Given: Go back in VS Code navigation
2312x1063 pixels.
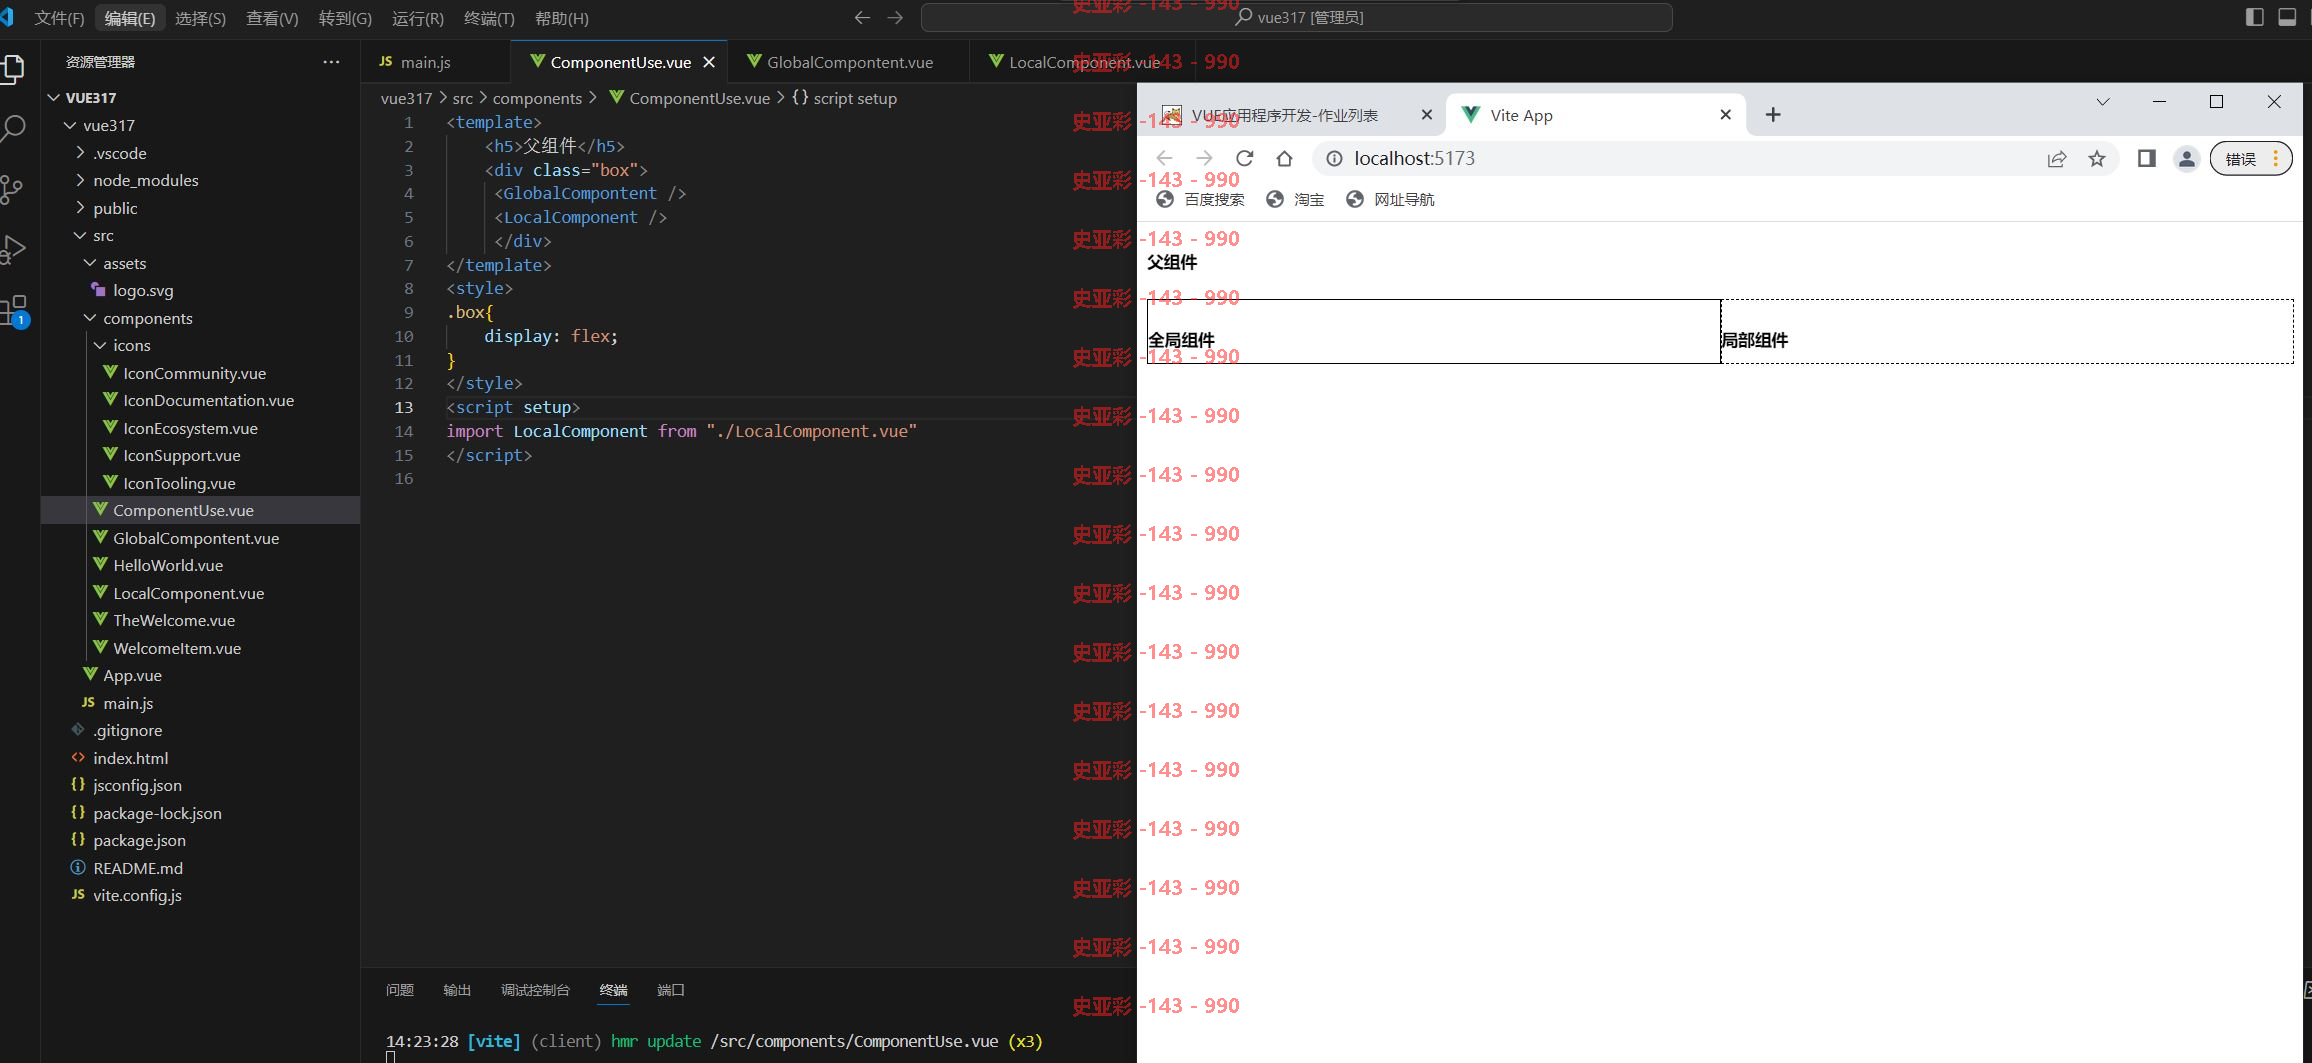Looking at the screenshot, I should (x=862, y=17).
